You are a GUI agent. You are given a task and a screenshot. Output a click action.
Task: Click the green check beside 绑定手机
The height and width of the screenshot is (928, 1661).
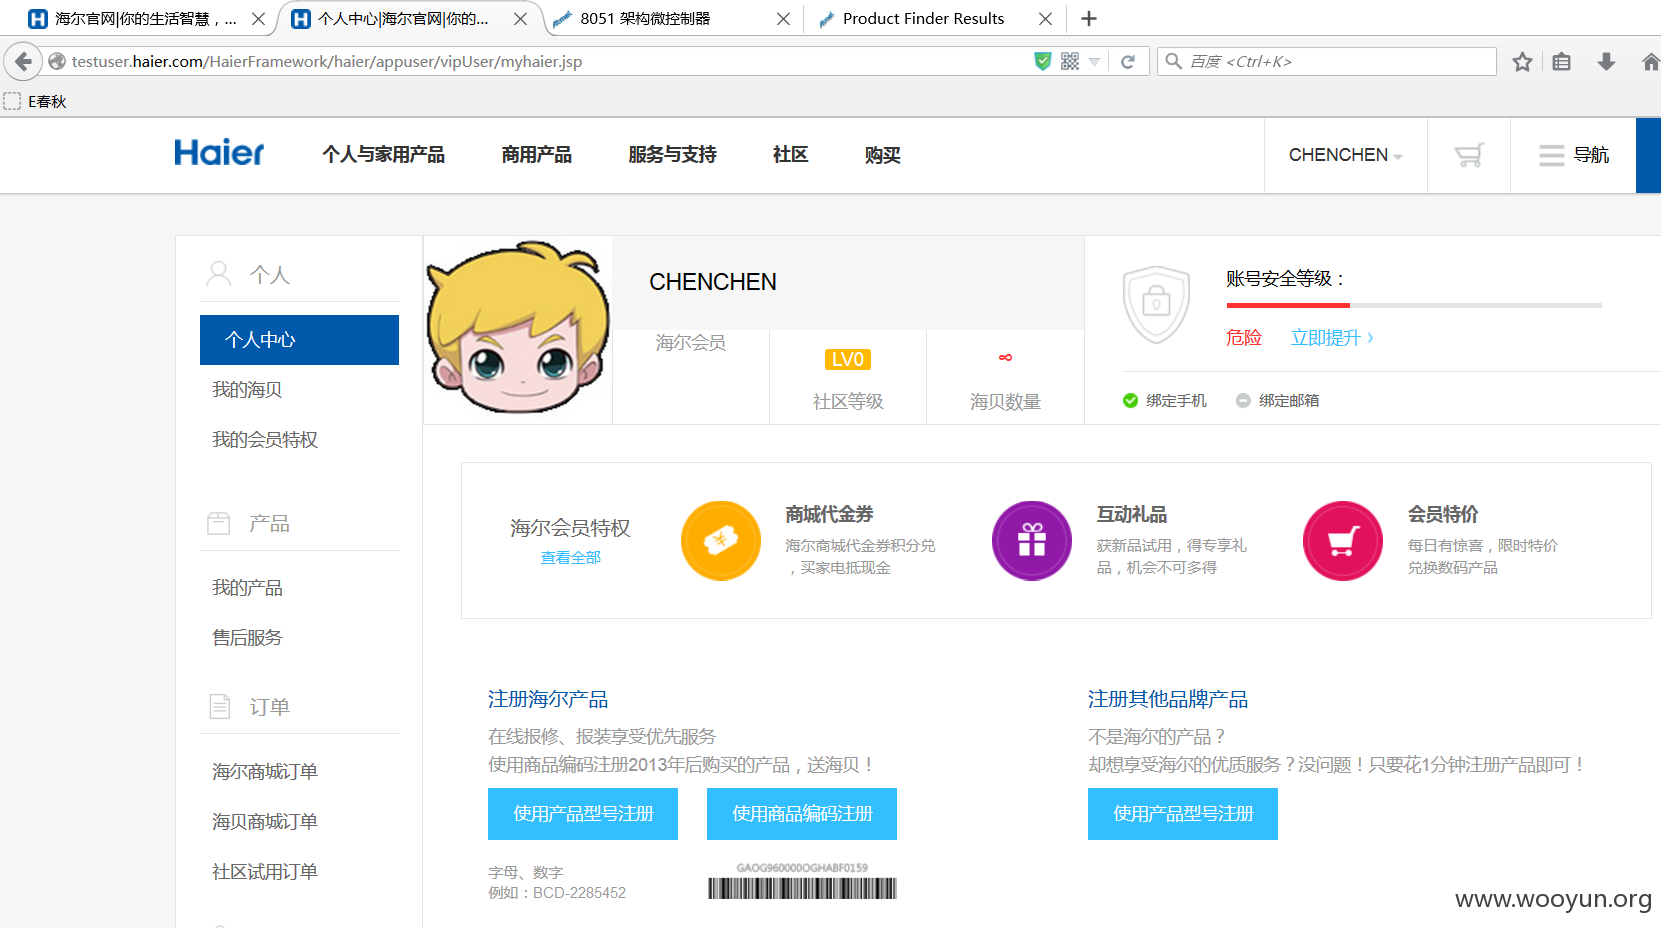1130,400
